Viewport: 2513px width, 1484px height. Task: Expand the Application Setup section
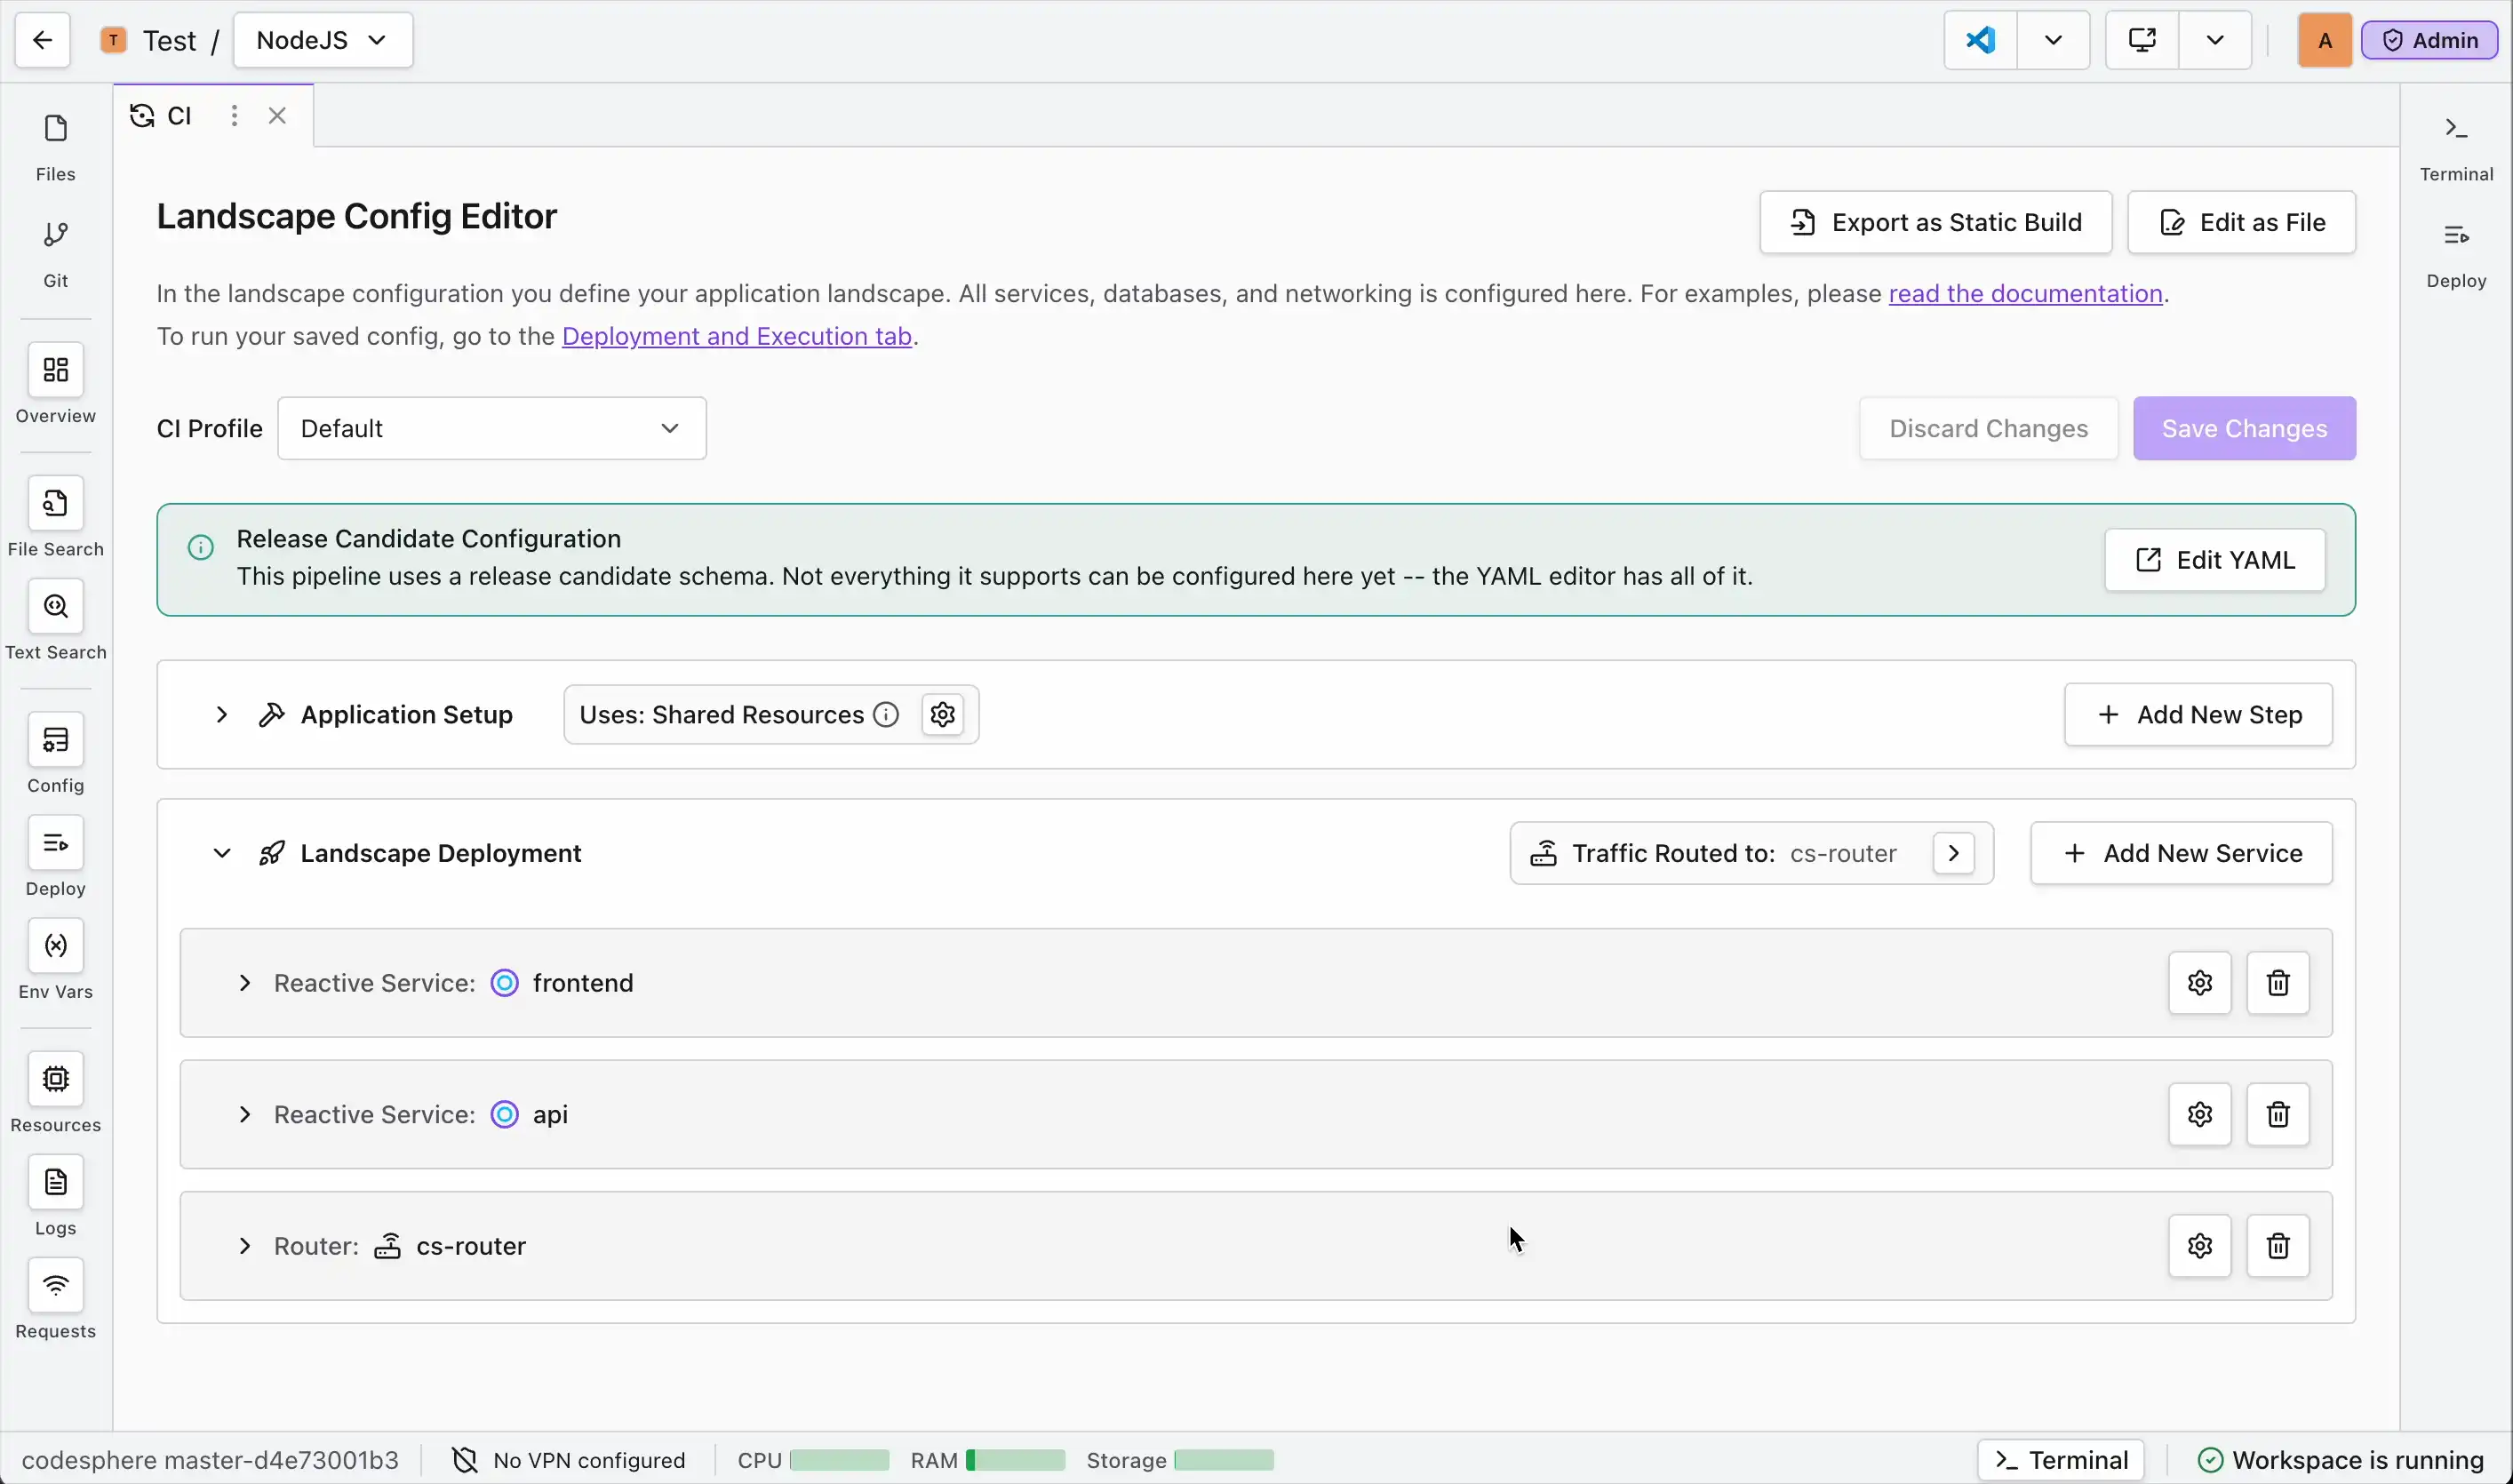(222, 714)
